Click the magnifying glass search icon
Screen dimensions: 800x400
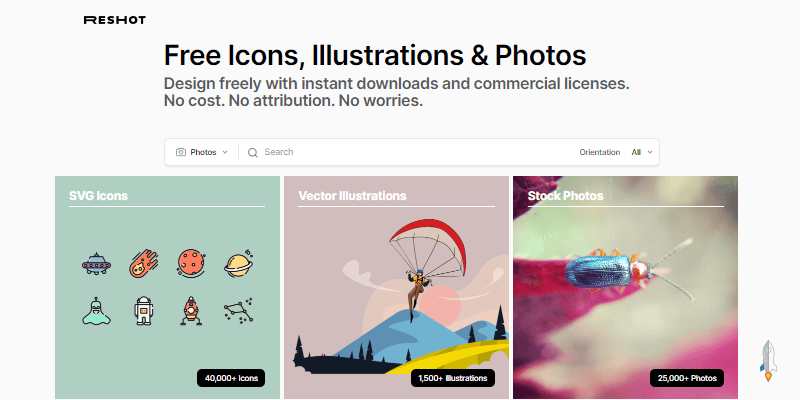pos(253,152)
